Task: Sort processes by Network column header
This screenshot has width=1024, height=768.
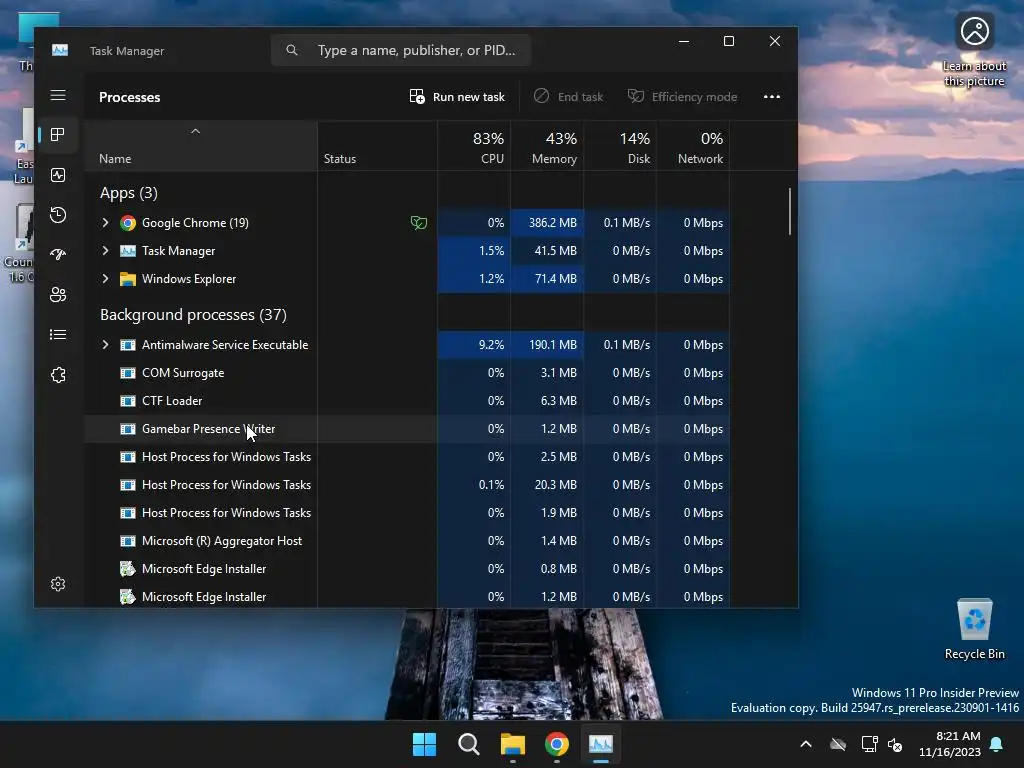Action: pos(694,146)
